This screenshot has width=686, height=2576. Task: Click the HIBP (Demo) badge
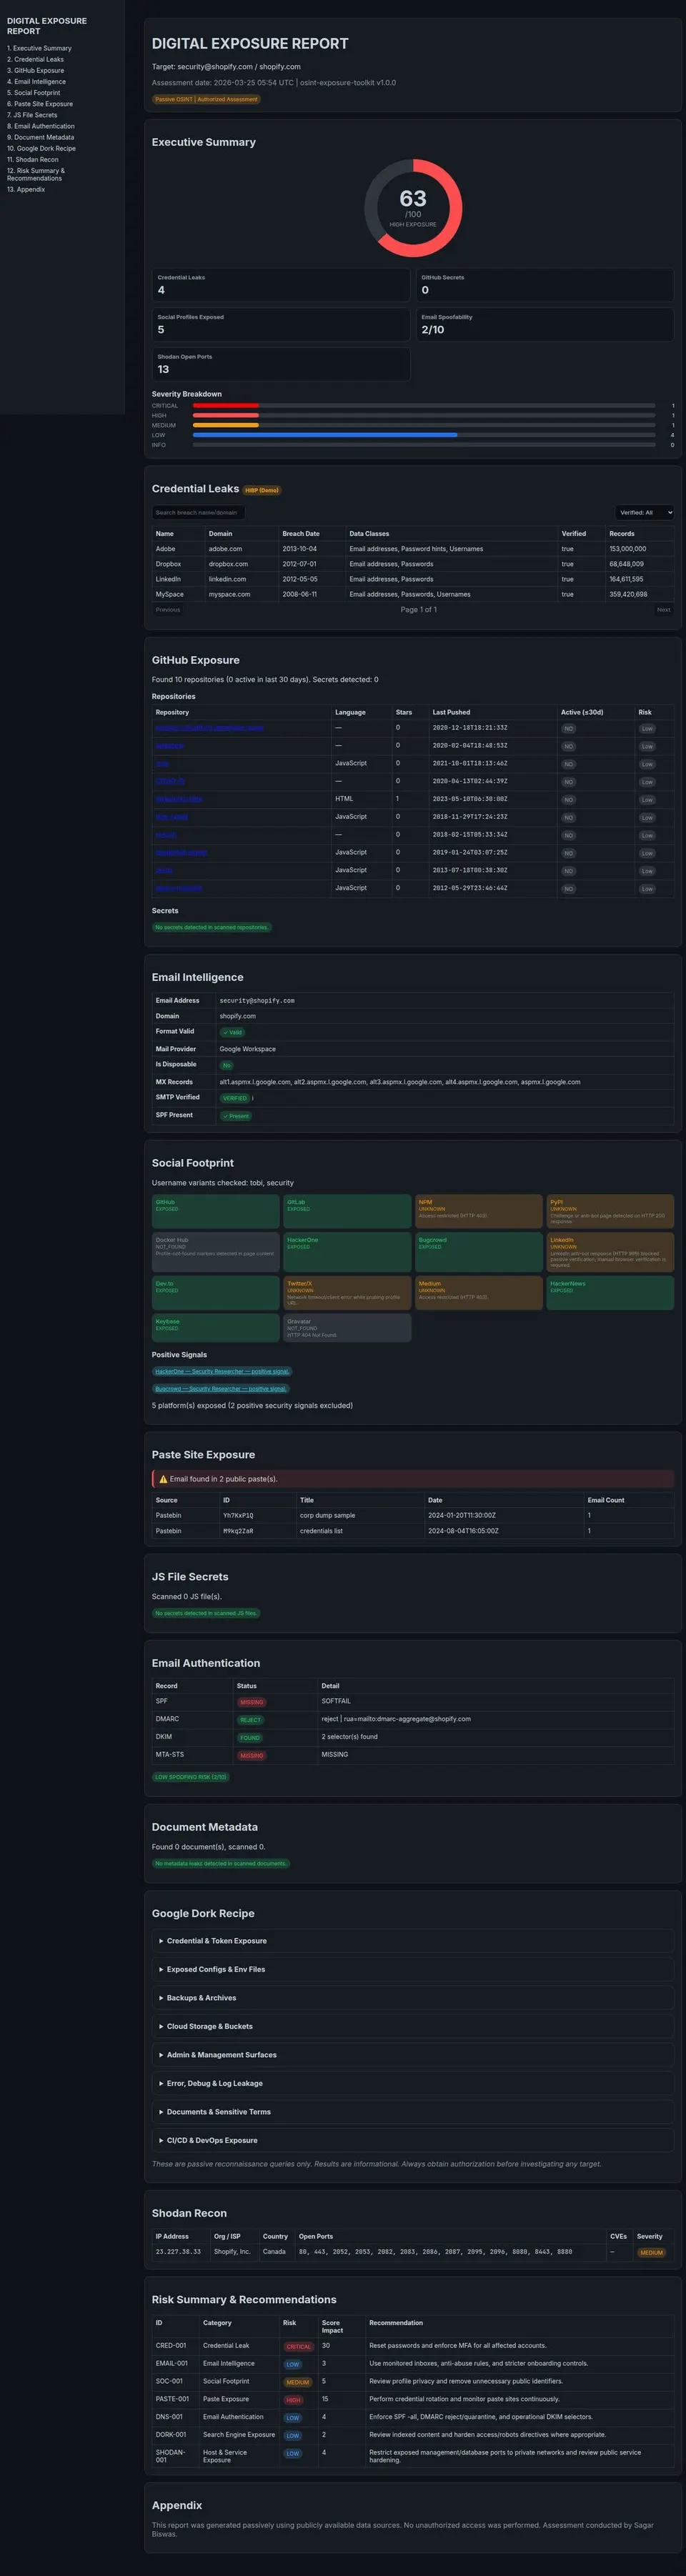point(262,490)
